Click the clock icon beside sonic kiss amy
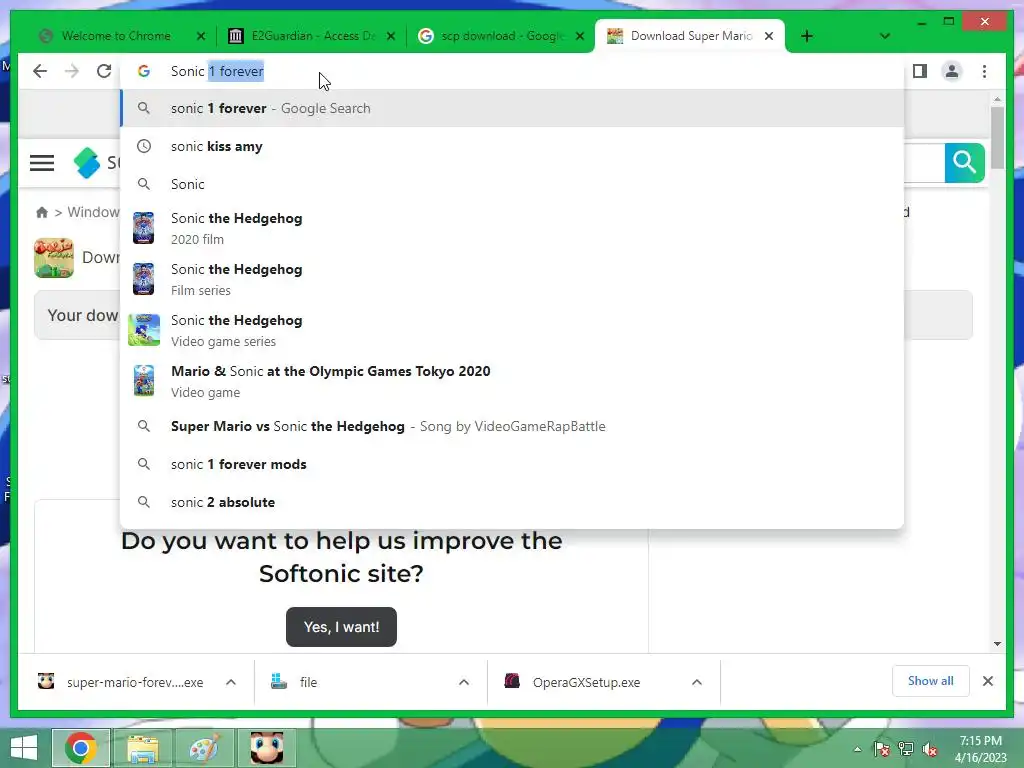Viewport: 1024px width, 768px height. tap(144, 146)
